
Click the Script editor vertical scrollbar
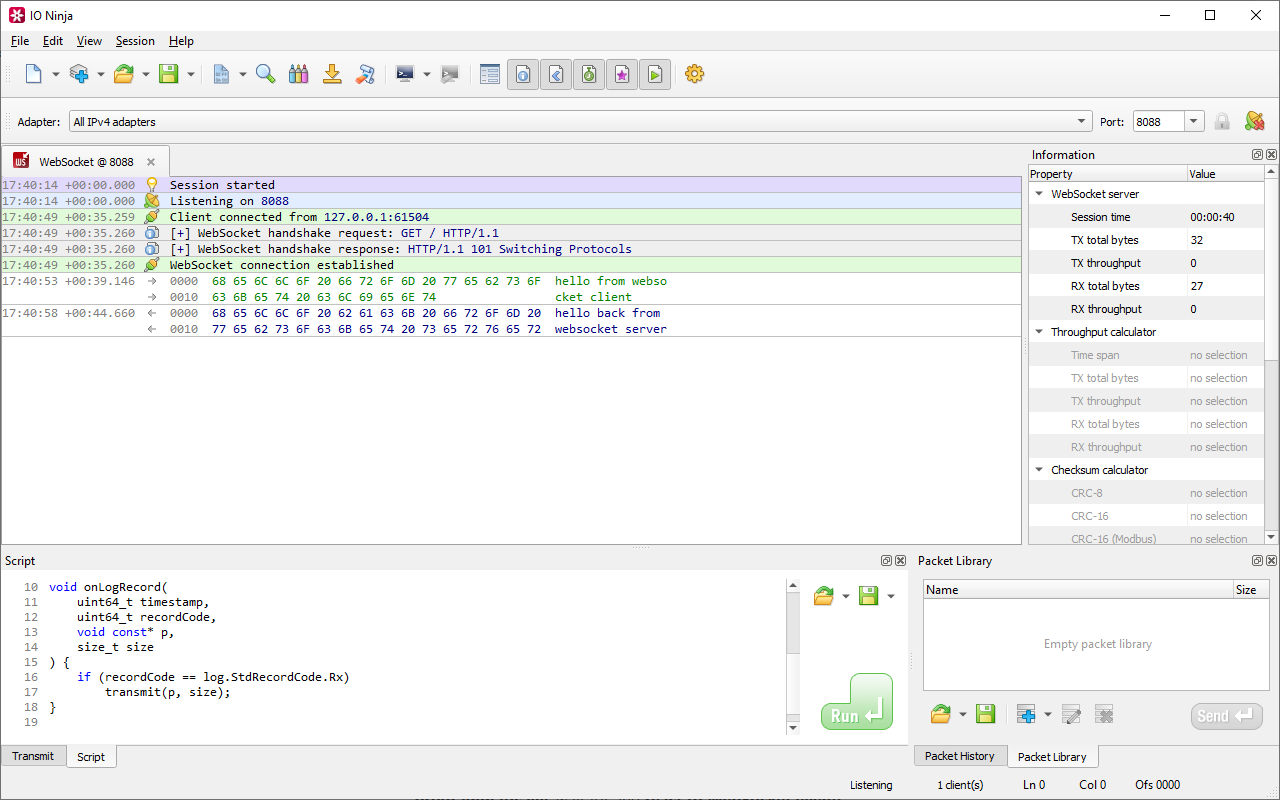(794, 656)
